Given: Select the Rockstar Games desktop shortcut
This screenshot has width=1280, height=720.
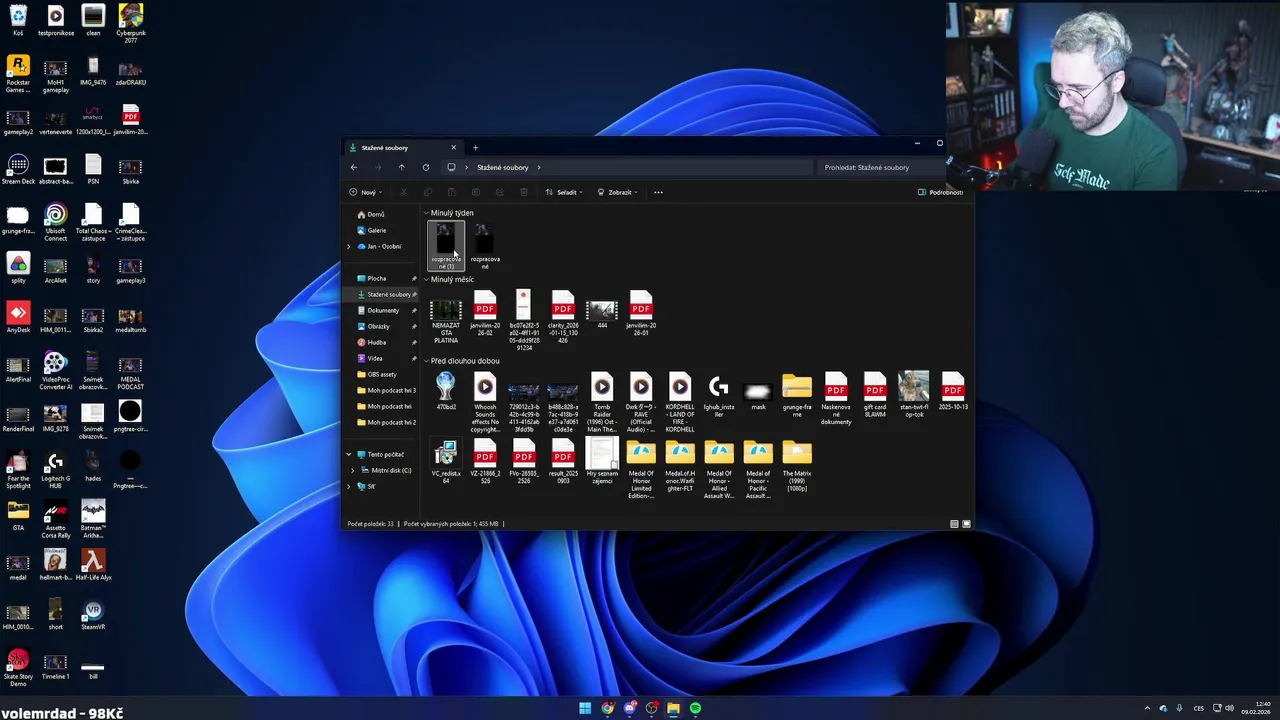Looking at the screenshot, I should click(18, 75).
